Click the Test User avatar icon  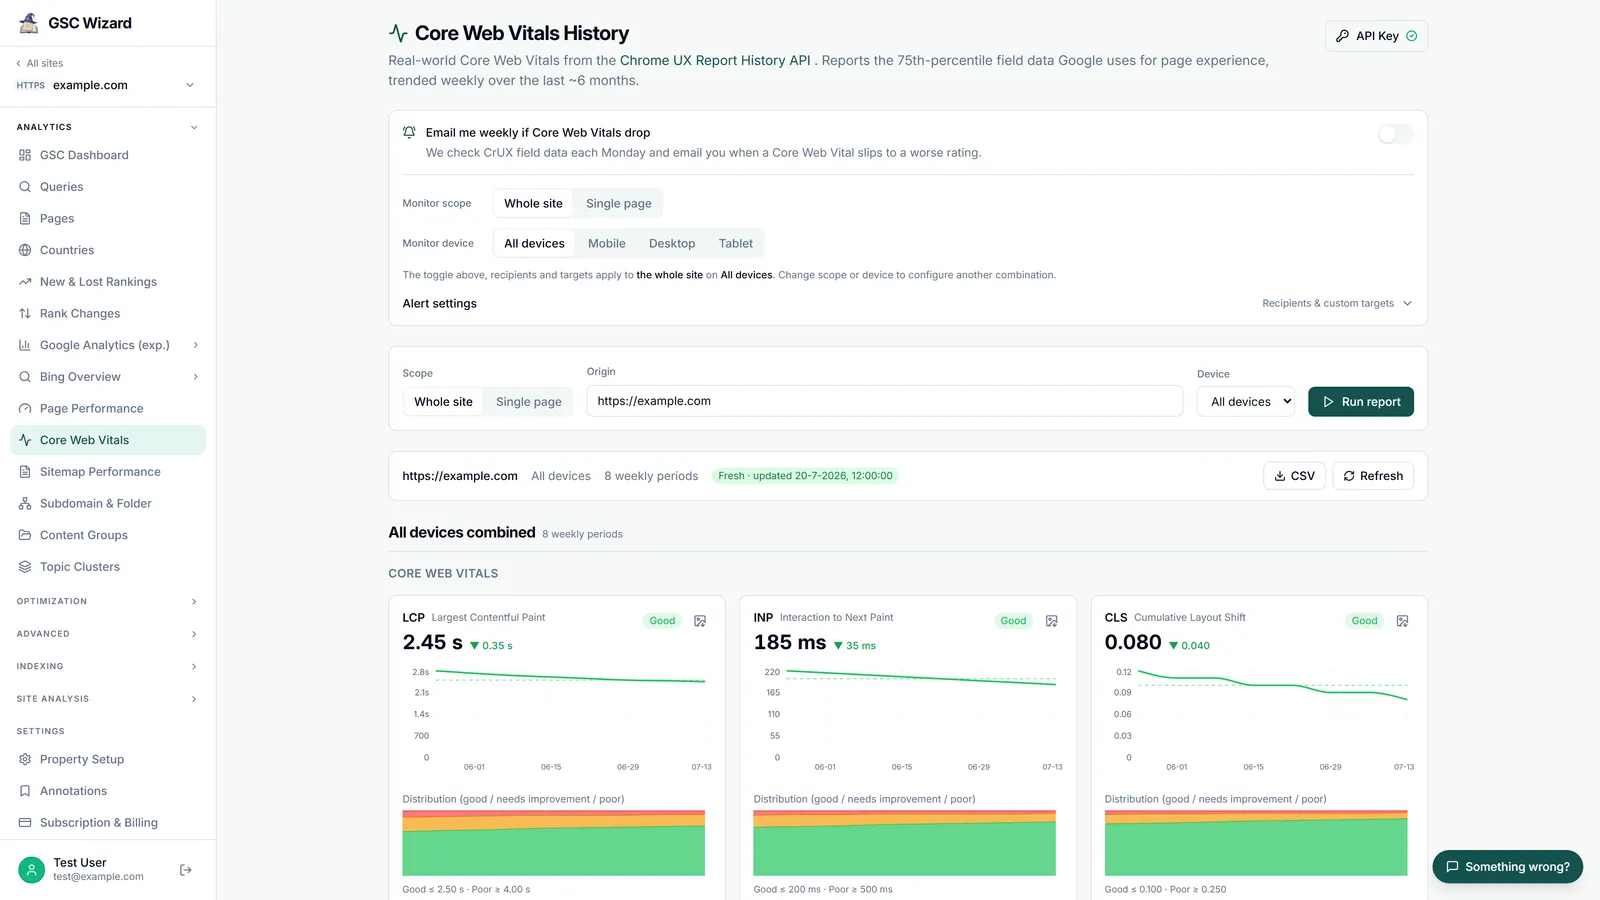tap(32, 870)
